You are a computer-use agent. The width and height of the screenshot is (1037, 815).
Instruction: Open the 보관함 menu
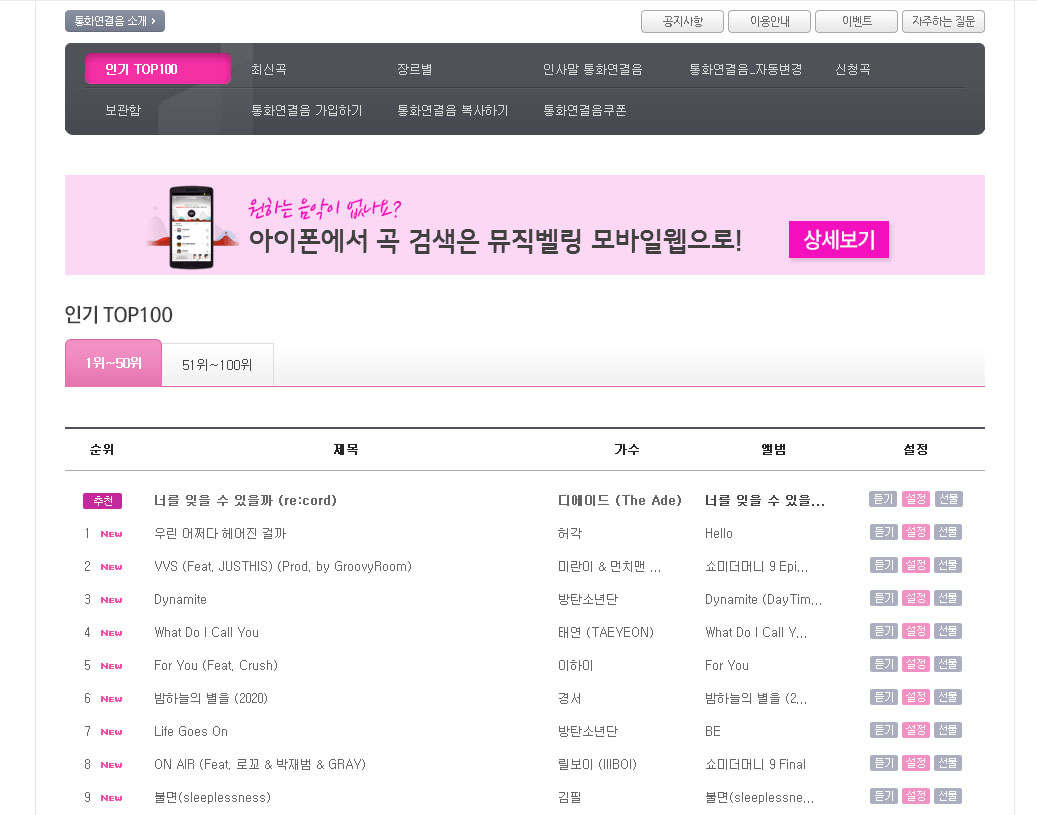(x=120, y=110)
